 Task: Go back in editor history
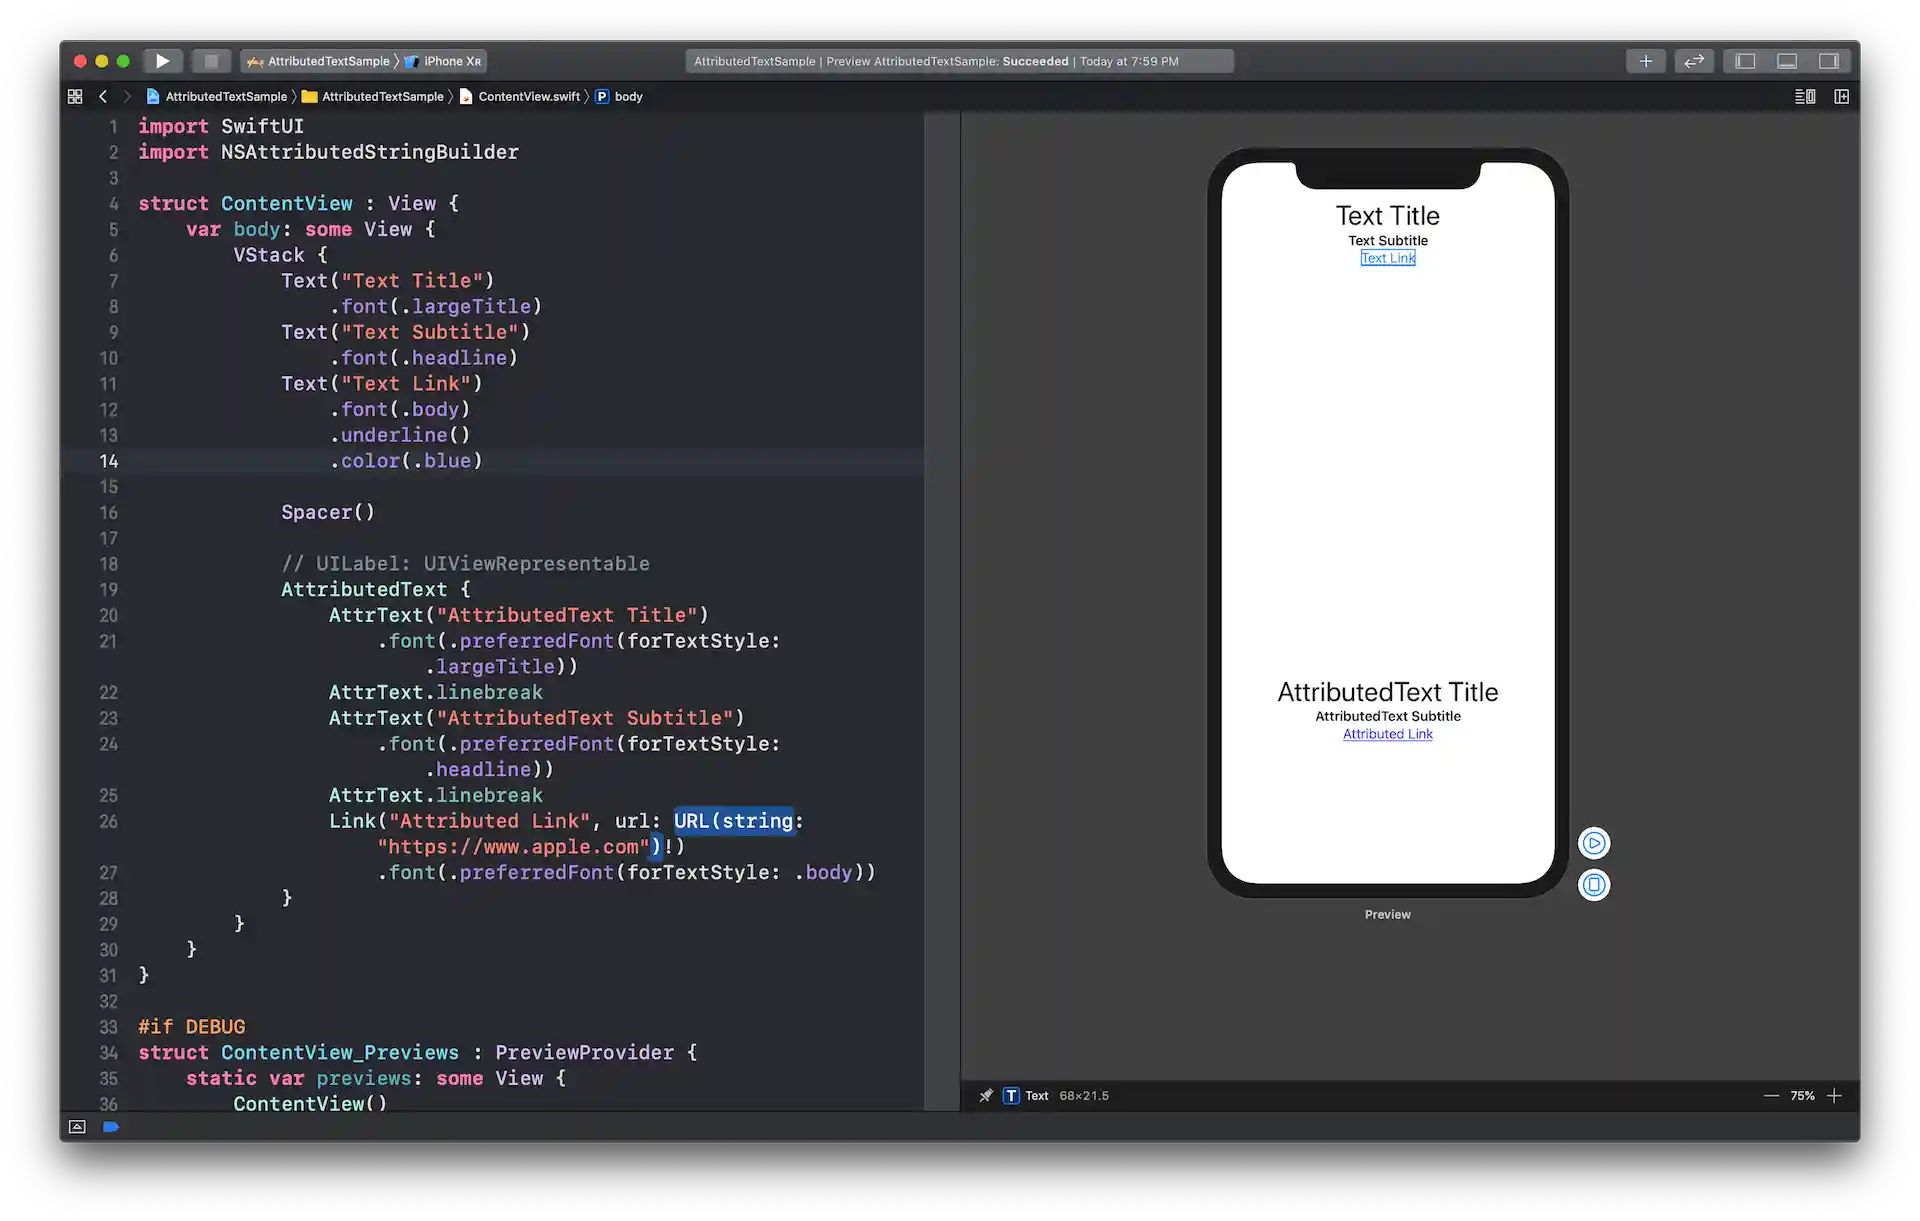point(103,97)
